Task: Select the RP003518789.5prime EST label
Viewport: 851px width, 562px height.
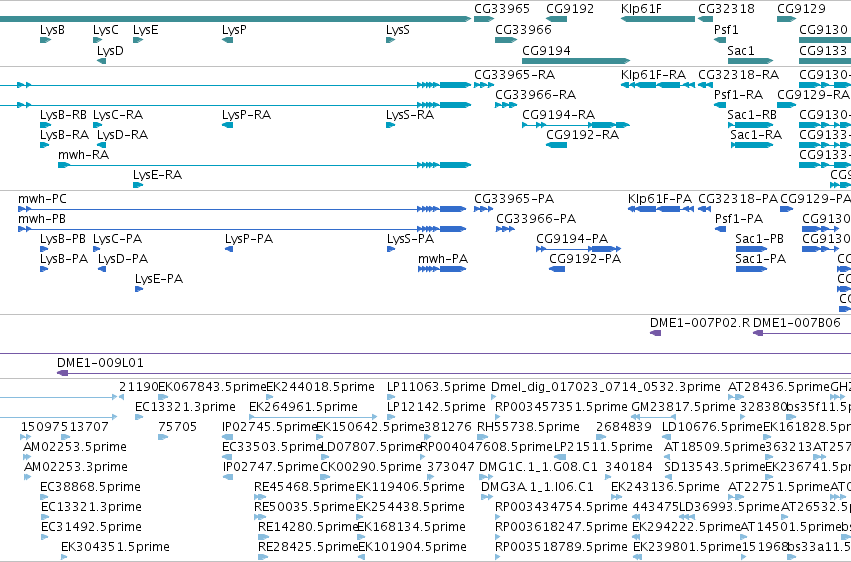Action: (561, 547)
